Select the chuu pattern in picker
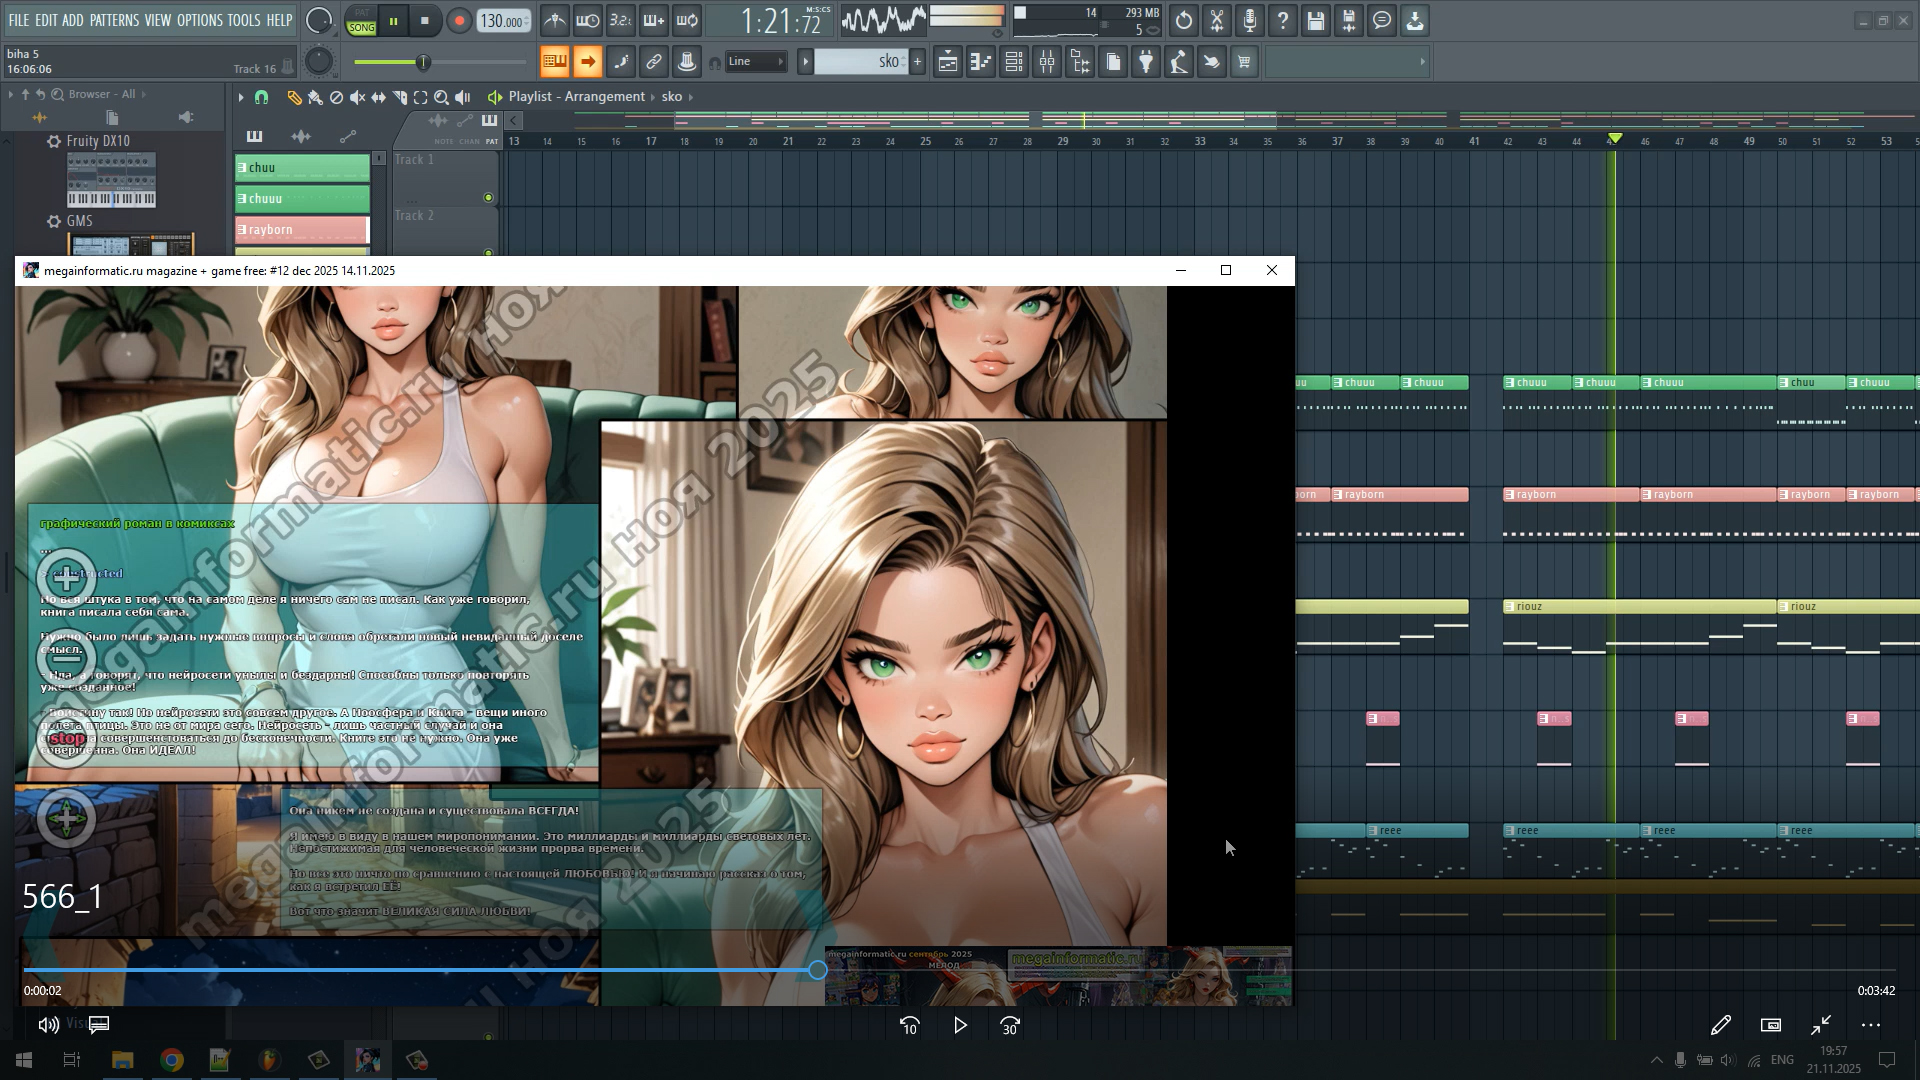The image size is (1920, 1080). (x=302, y=167)
